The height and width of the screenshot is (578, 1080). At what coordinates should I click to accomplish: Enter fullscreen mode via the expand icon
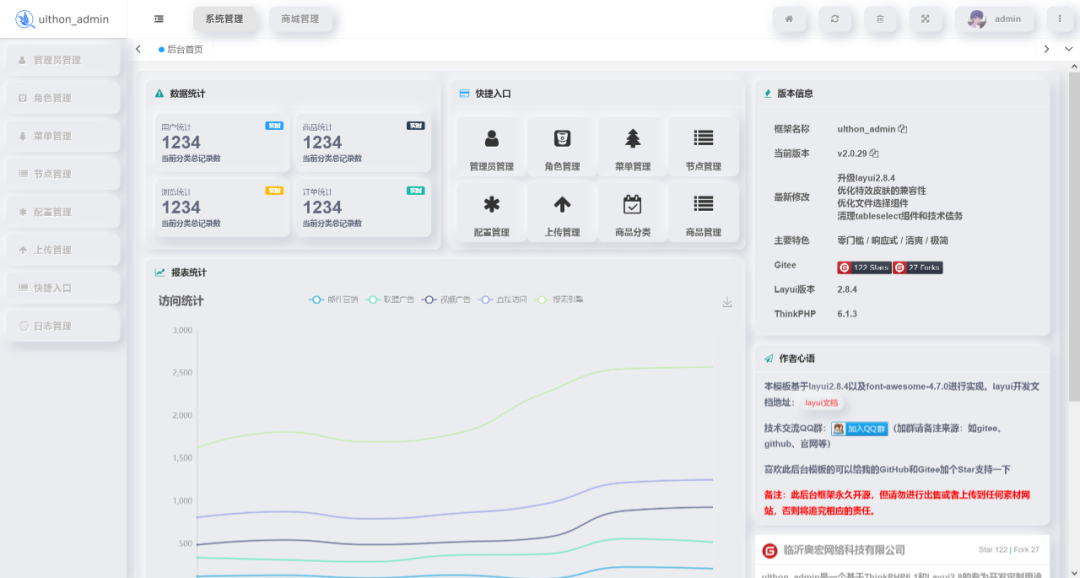tap(926, 18)
